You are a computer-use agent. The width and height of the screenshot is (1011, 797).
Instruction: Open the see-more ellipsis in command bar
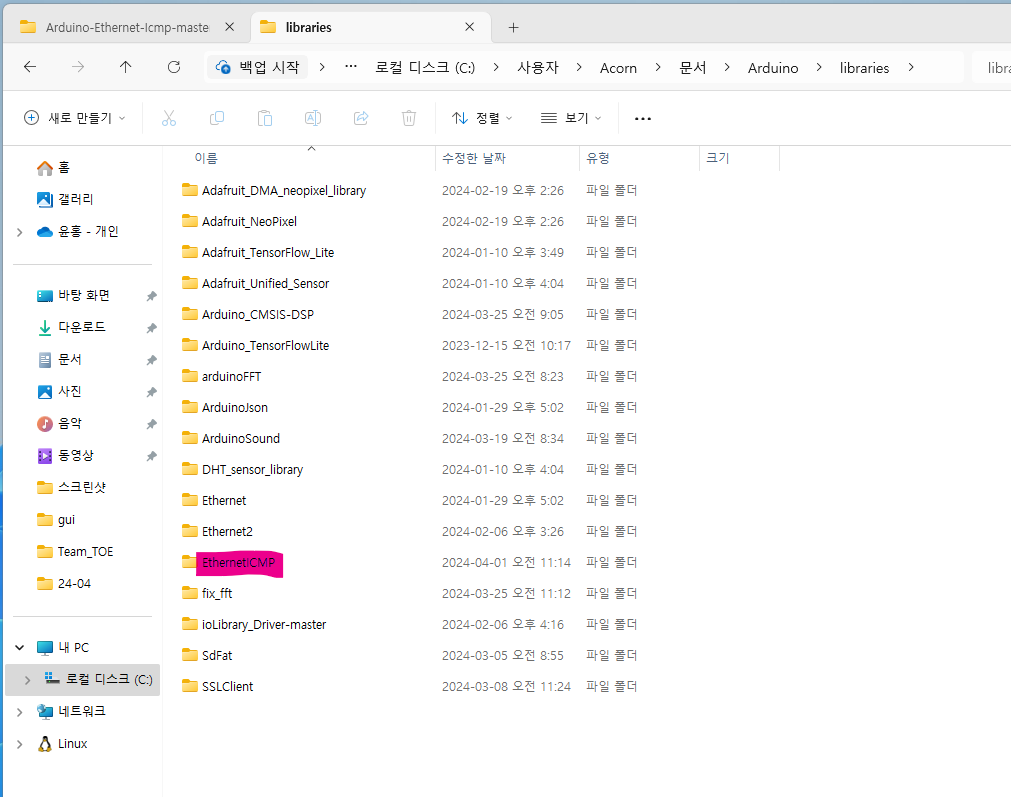coord(643,119)
